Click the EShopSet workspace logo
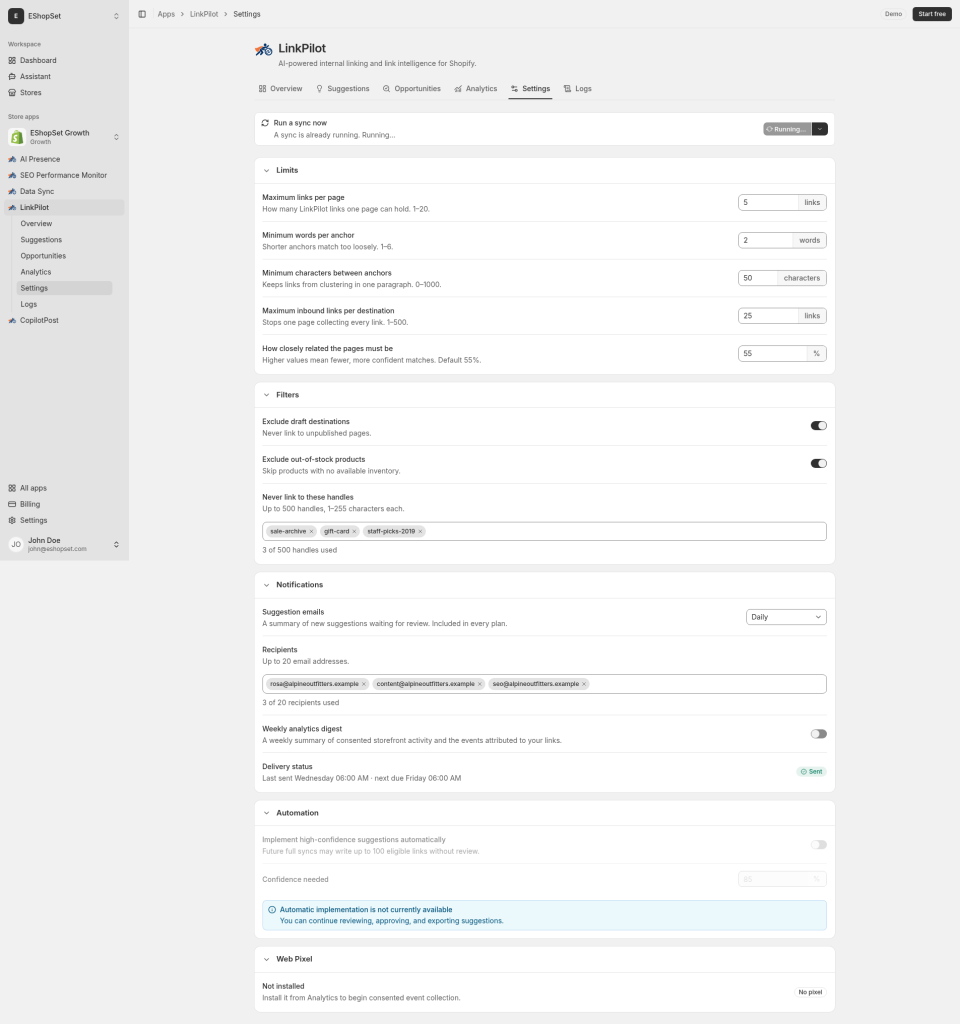This screenshot has height=1024, width=960. tap(16, 16)
